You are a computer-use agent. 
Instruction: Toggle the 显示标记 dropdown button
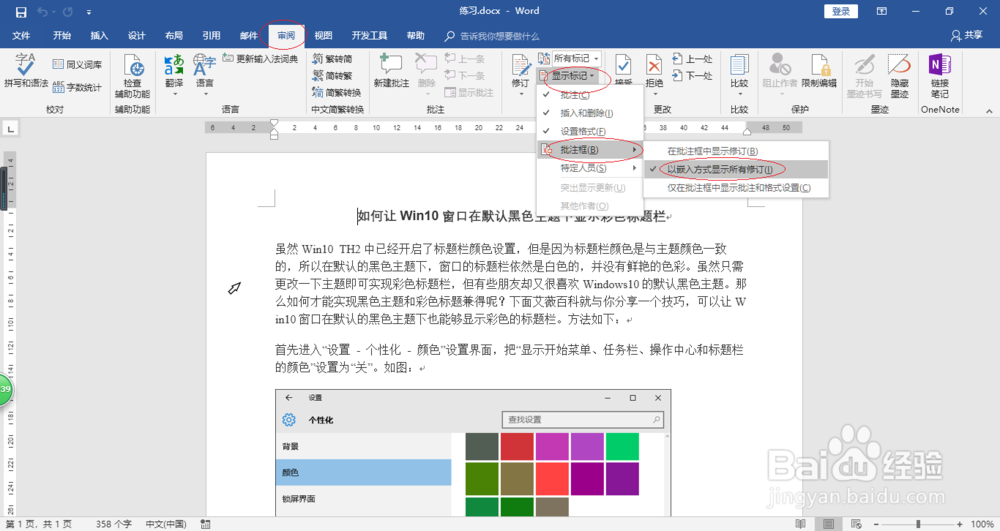coord(569,76)
